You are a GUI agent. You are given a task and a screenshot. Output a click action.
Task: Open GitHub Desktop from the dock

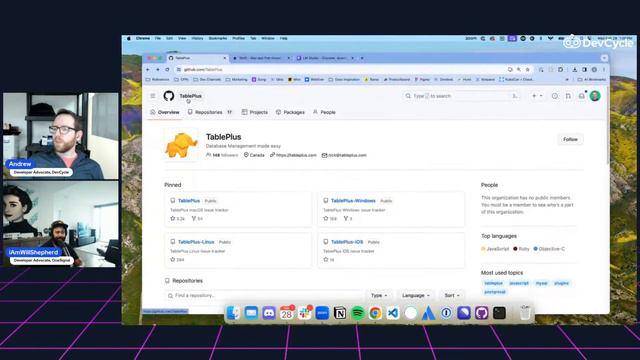click(x=482, y=313)
